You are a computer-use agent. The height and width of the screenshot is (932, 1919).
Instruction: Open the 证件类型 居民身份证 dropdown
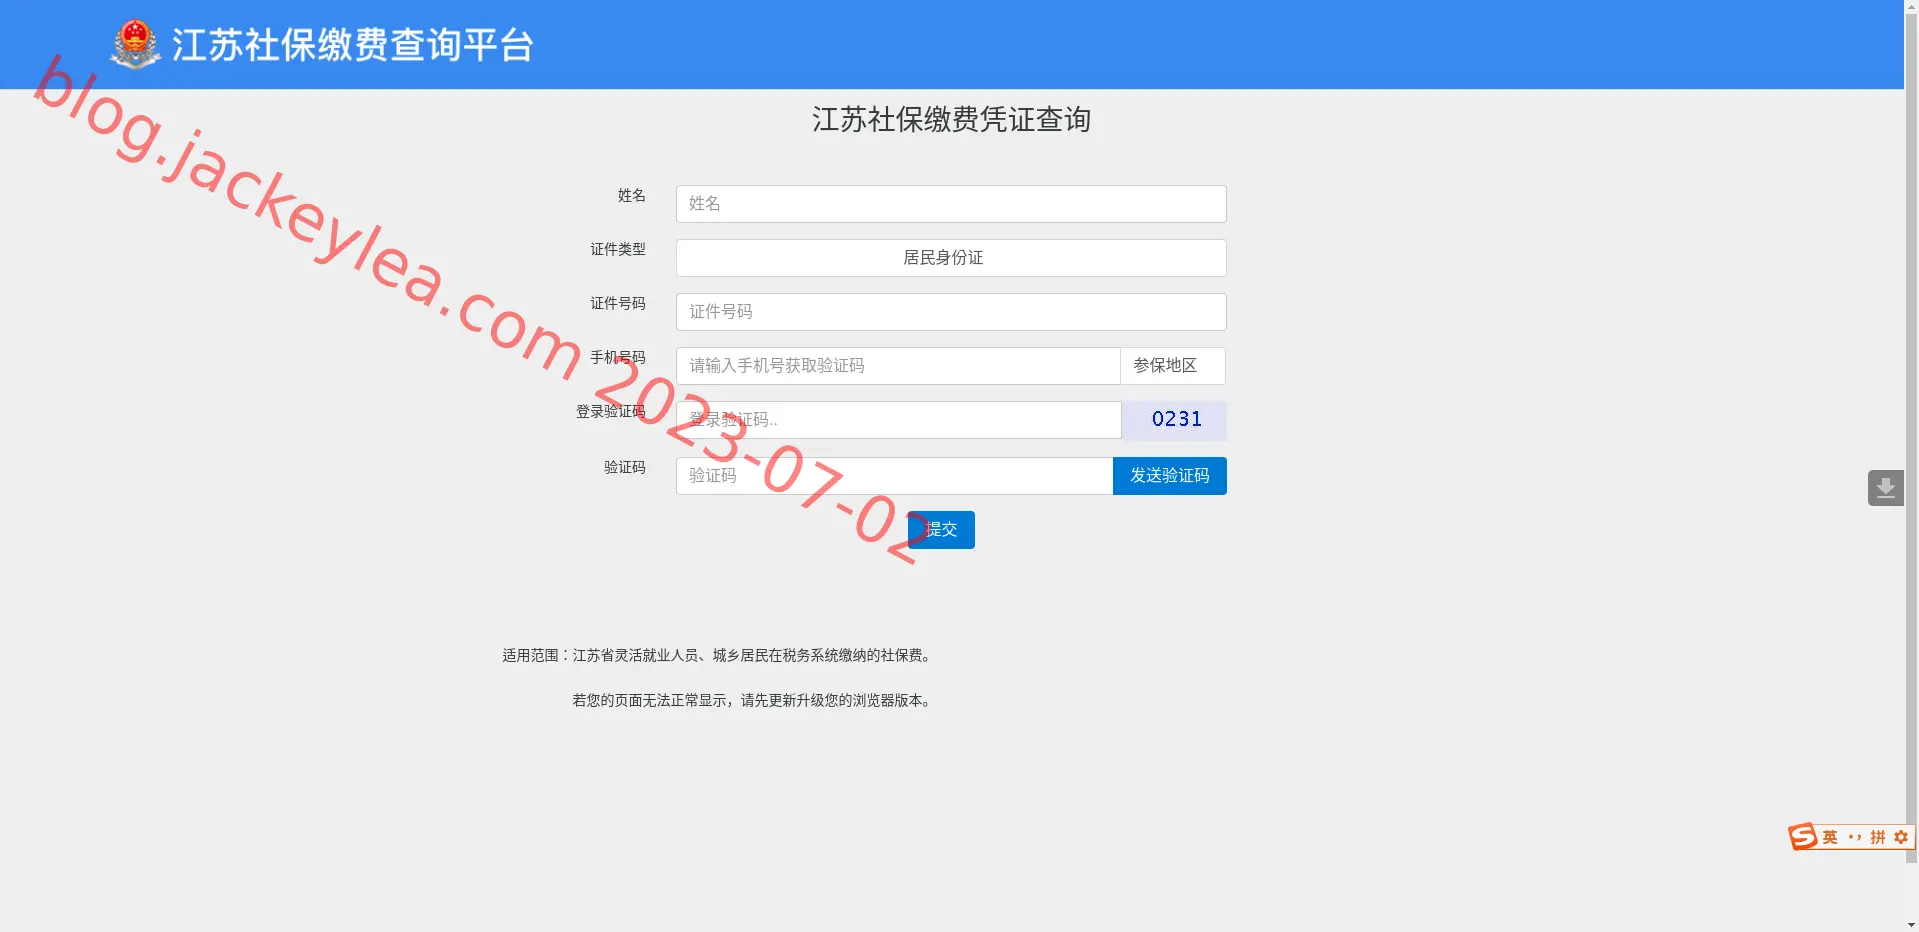tap(951, 258)
